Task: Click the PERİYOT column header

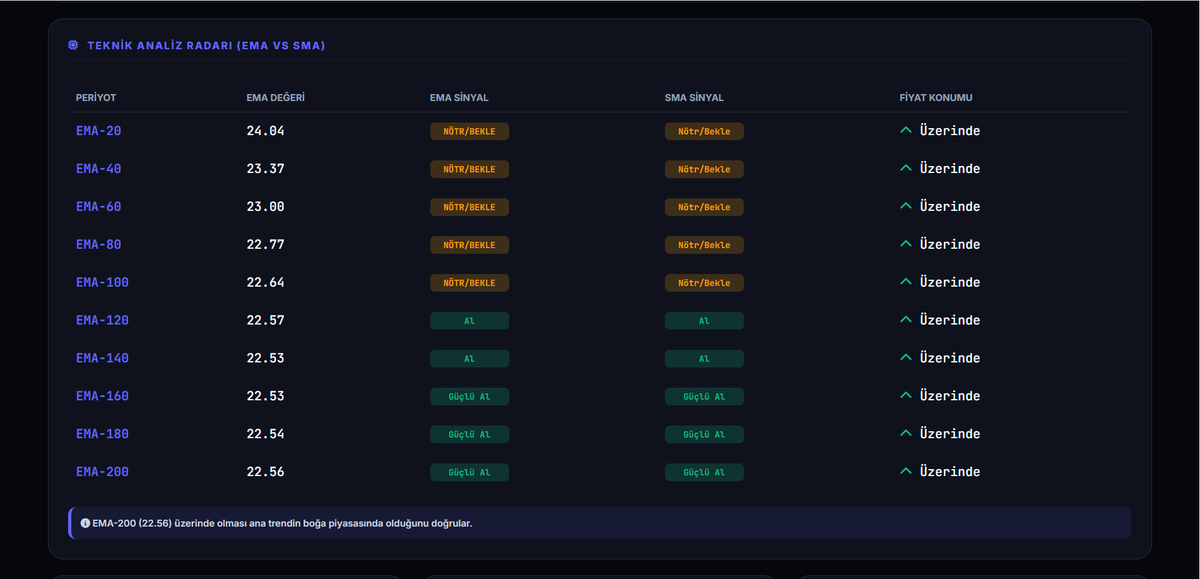Action: point(96,98)
